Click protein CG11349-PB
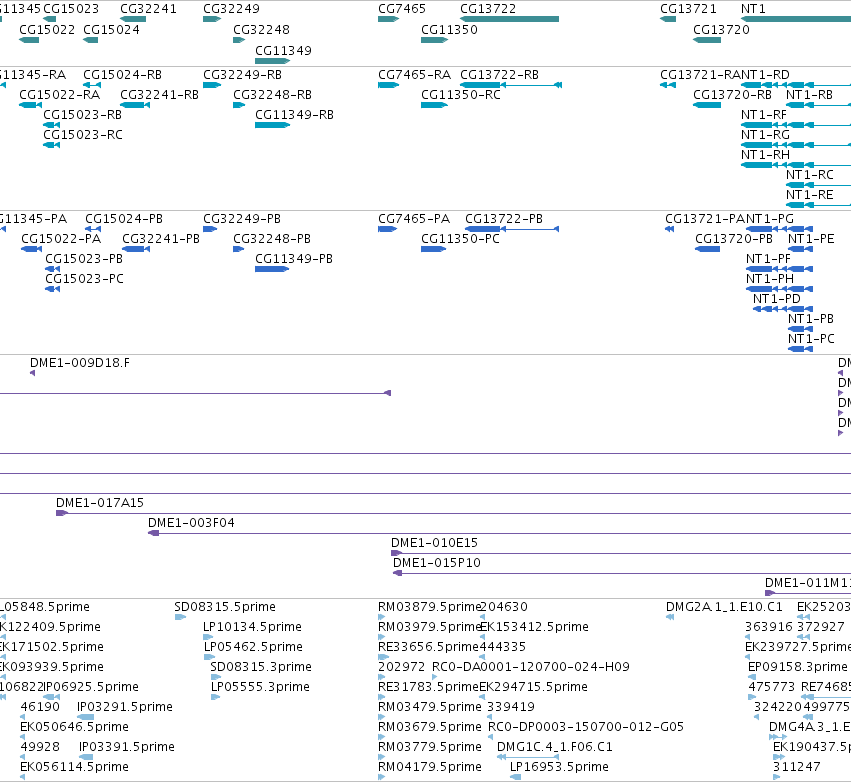The image size is (851, 782). (294, 259)
